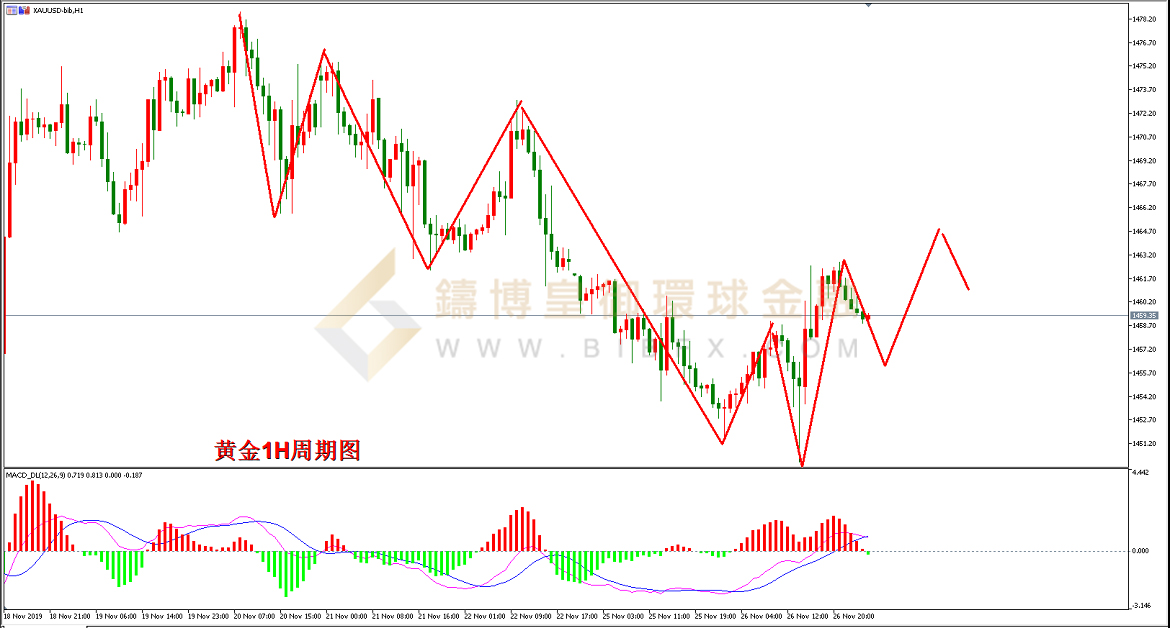This screenshot has height=628, width=1170.
Task: Click the chart shift triangle marker at top
Action: (867, 5)
